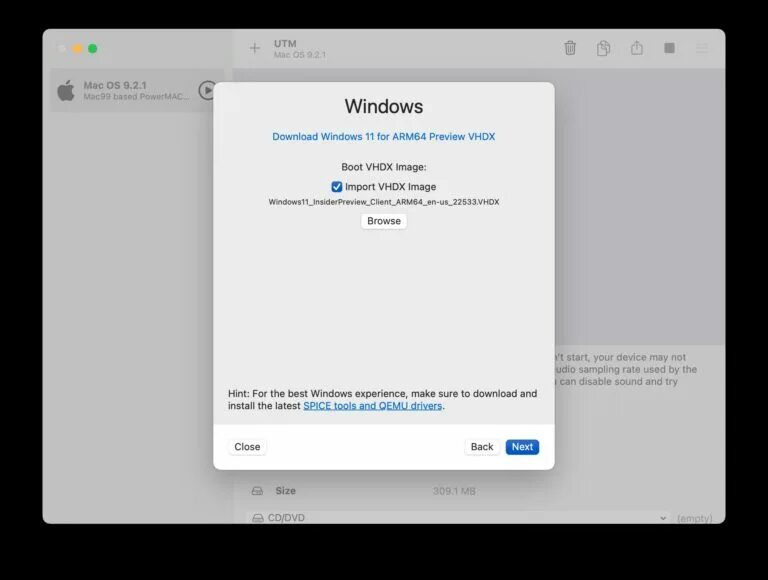The width and height of the screenshot is (768, 580).
Task: Click the Size drive icon
Action: [257, 491]
